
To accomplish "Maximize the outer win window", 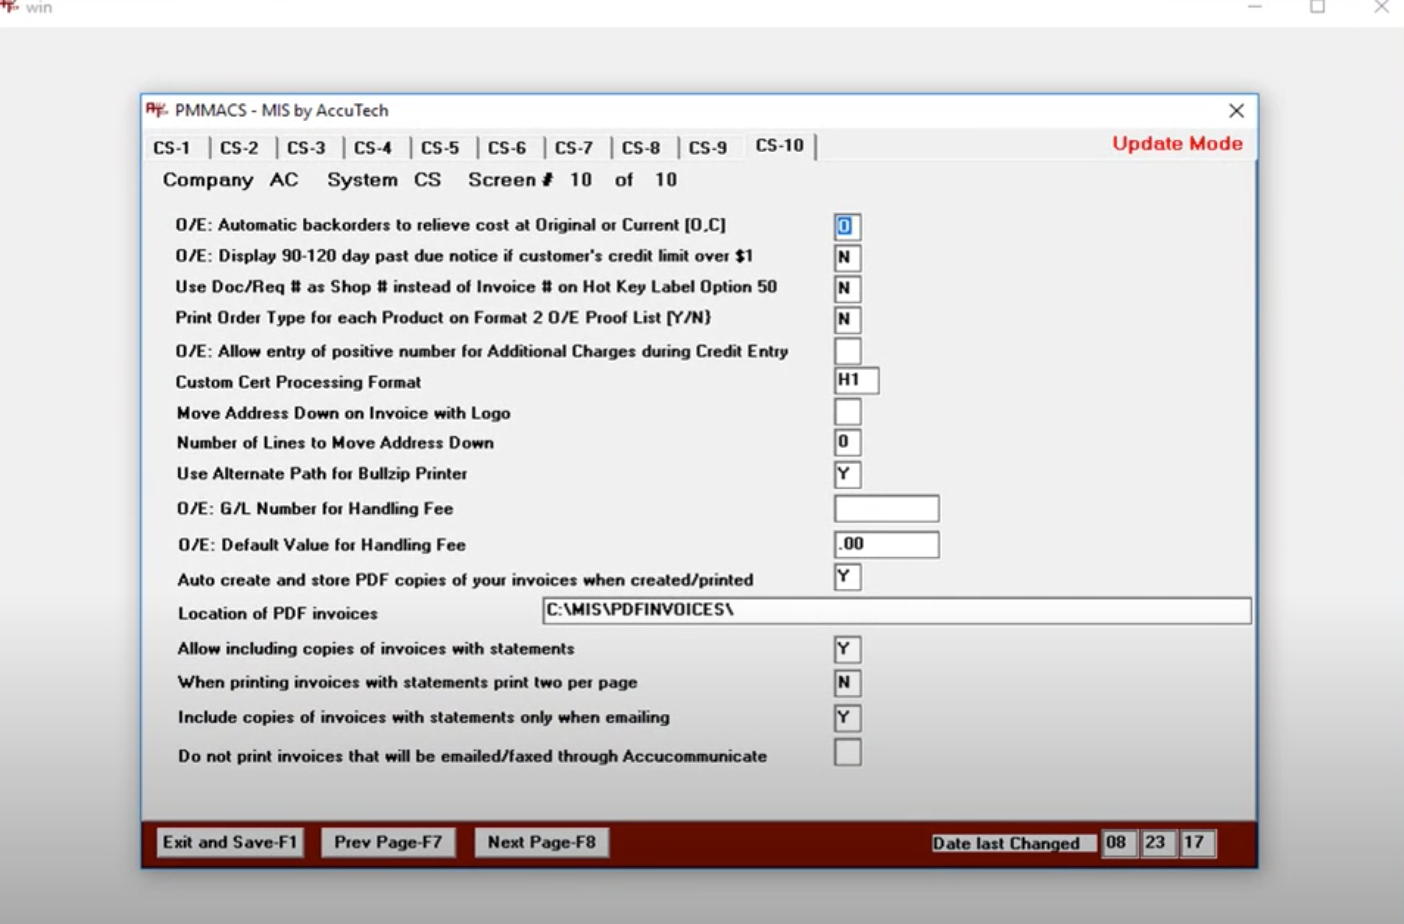I will tap(1318, 7).
